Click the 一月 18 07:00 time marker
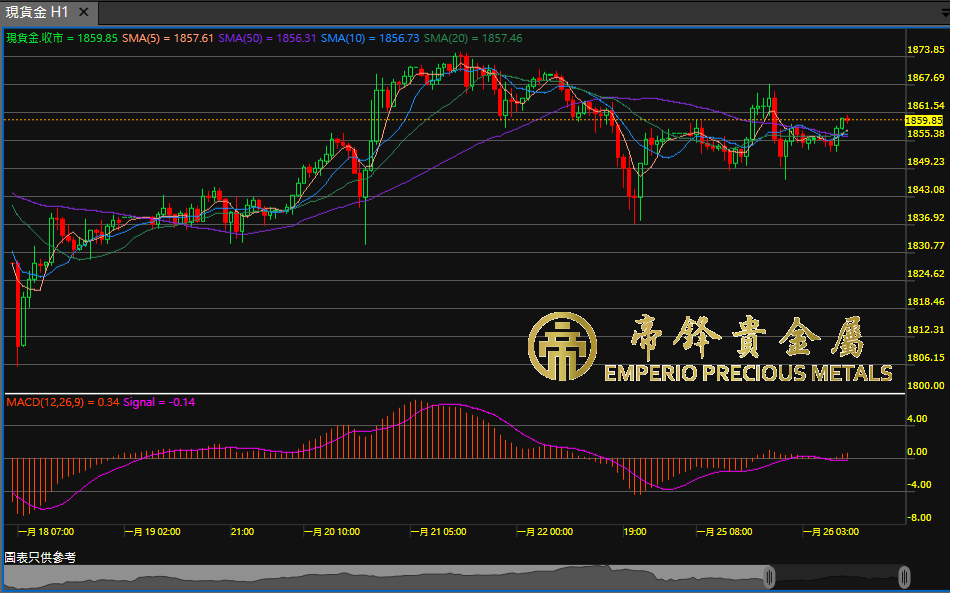This screenshot has height=593, width=956. point(46,532)
